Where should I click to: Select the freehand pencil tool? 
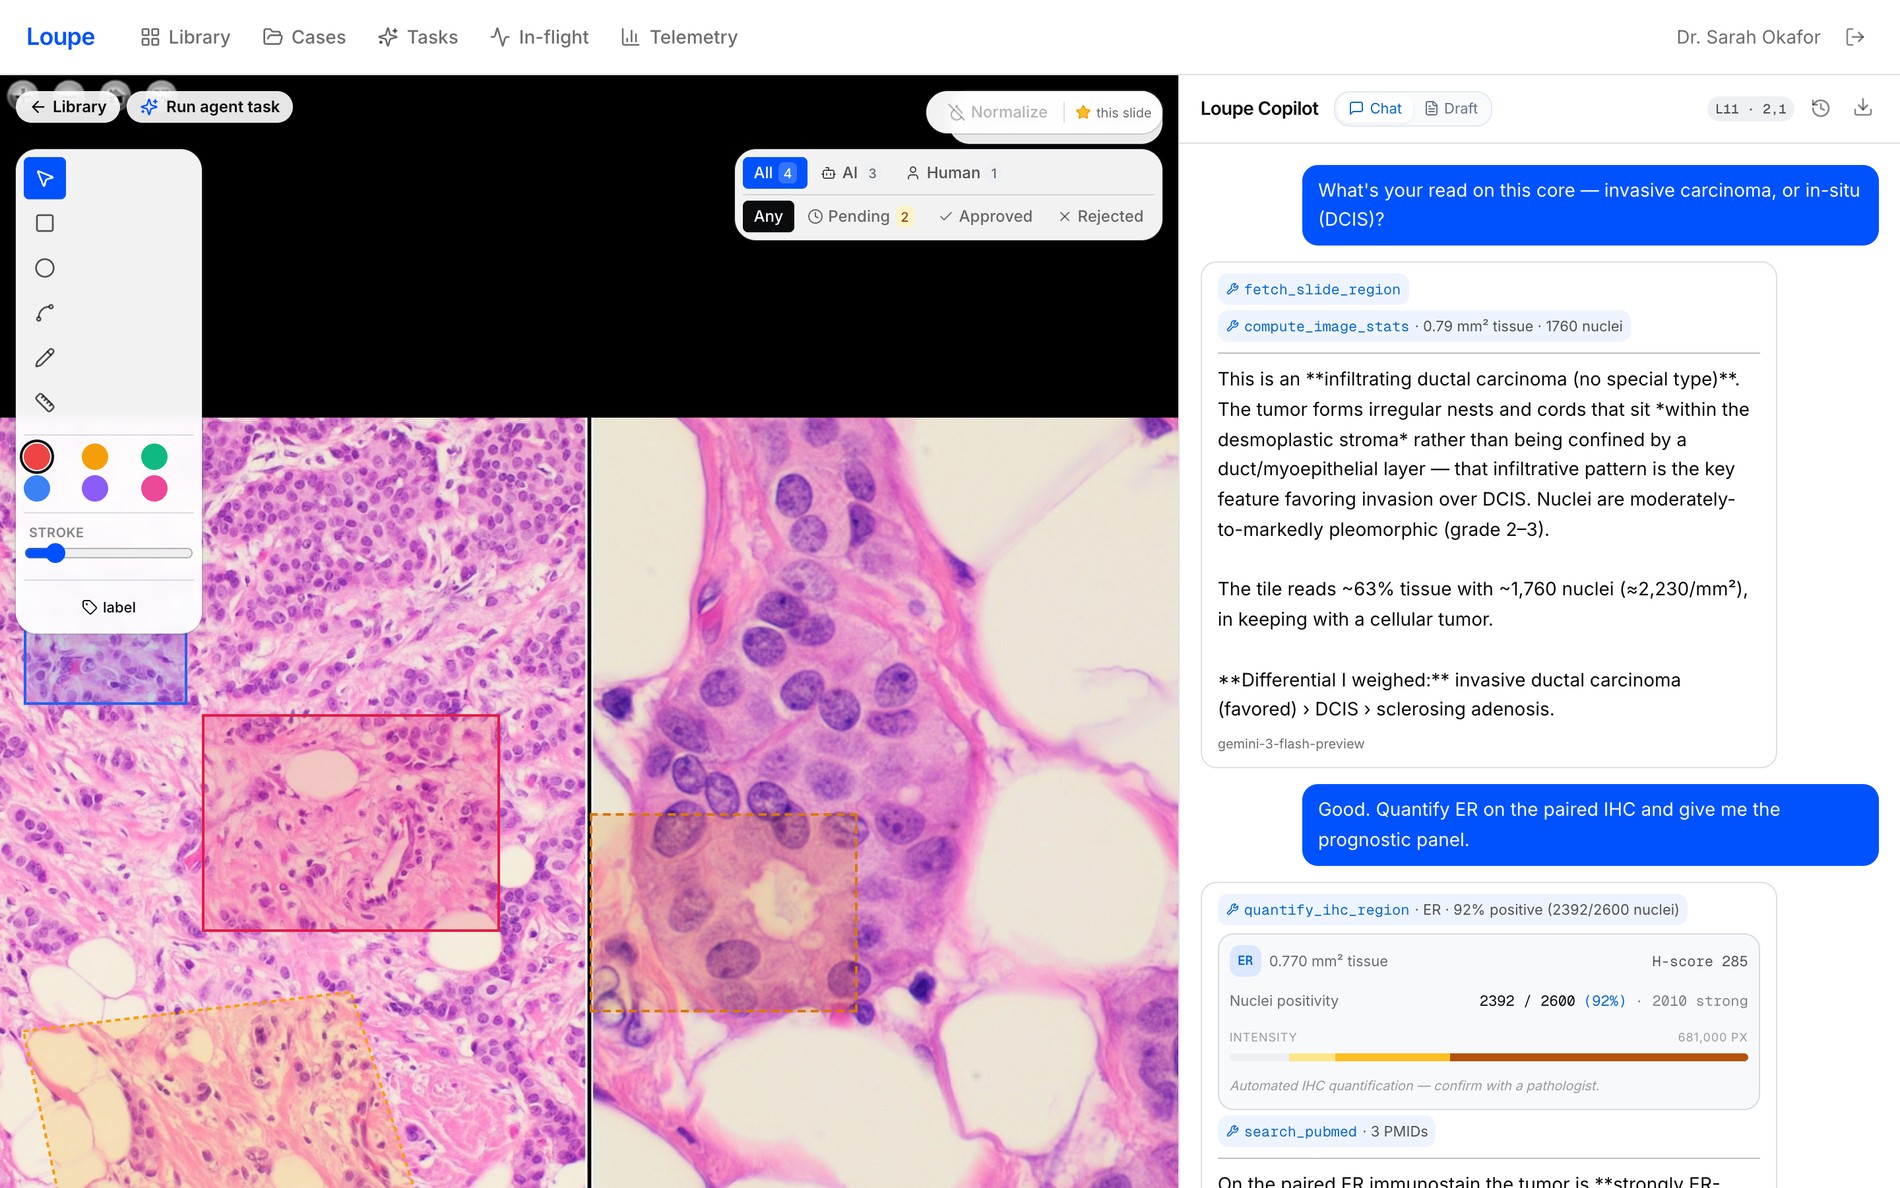tap(45, 358)
